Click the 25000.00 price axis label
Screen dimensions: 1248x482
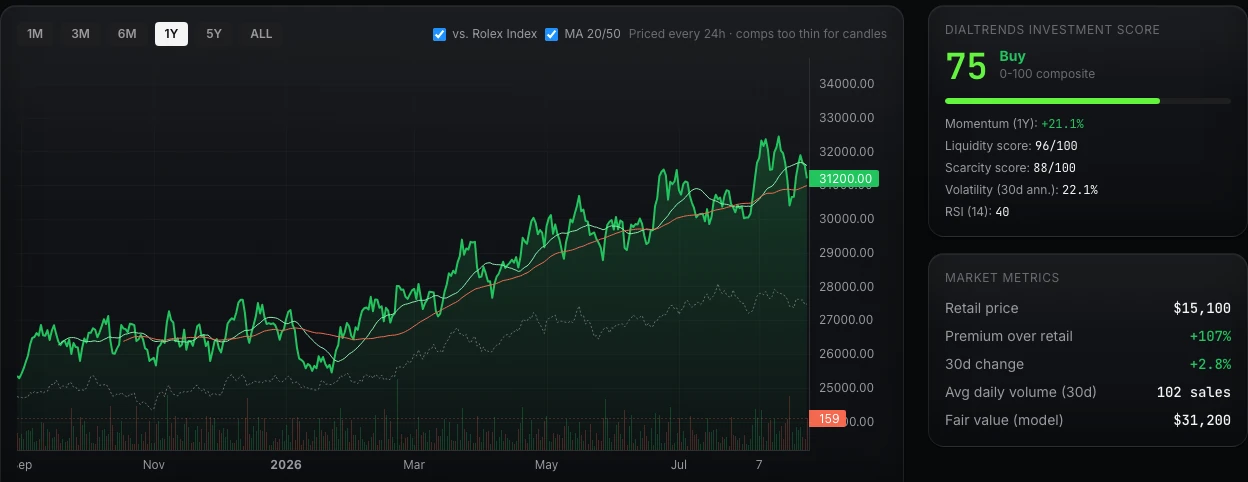click(x=847, y=387)
